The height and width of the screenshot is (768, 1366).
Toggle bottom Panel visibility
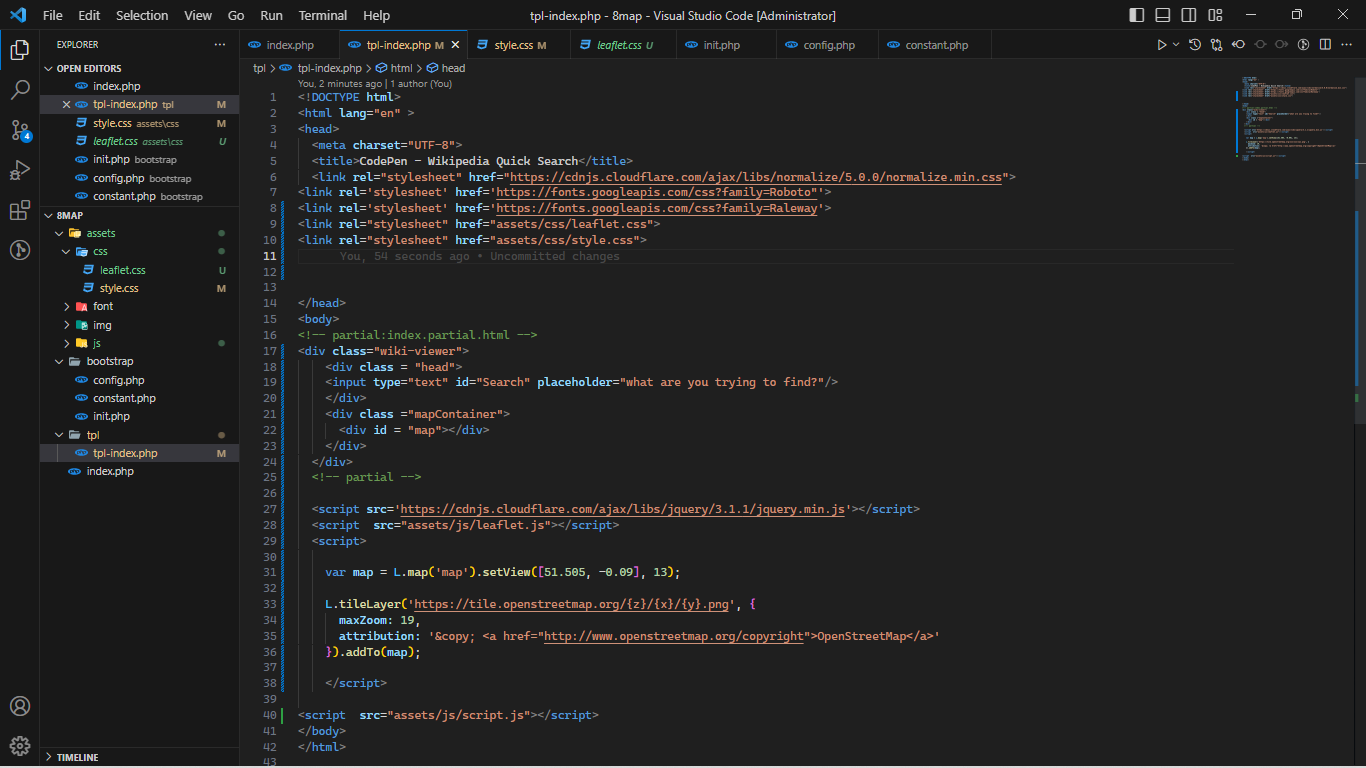tap(1163, 15)
